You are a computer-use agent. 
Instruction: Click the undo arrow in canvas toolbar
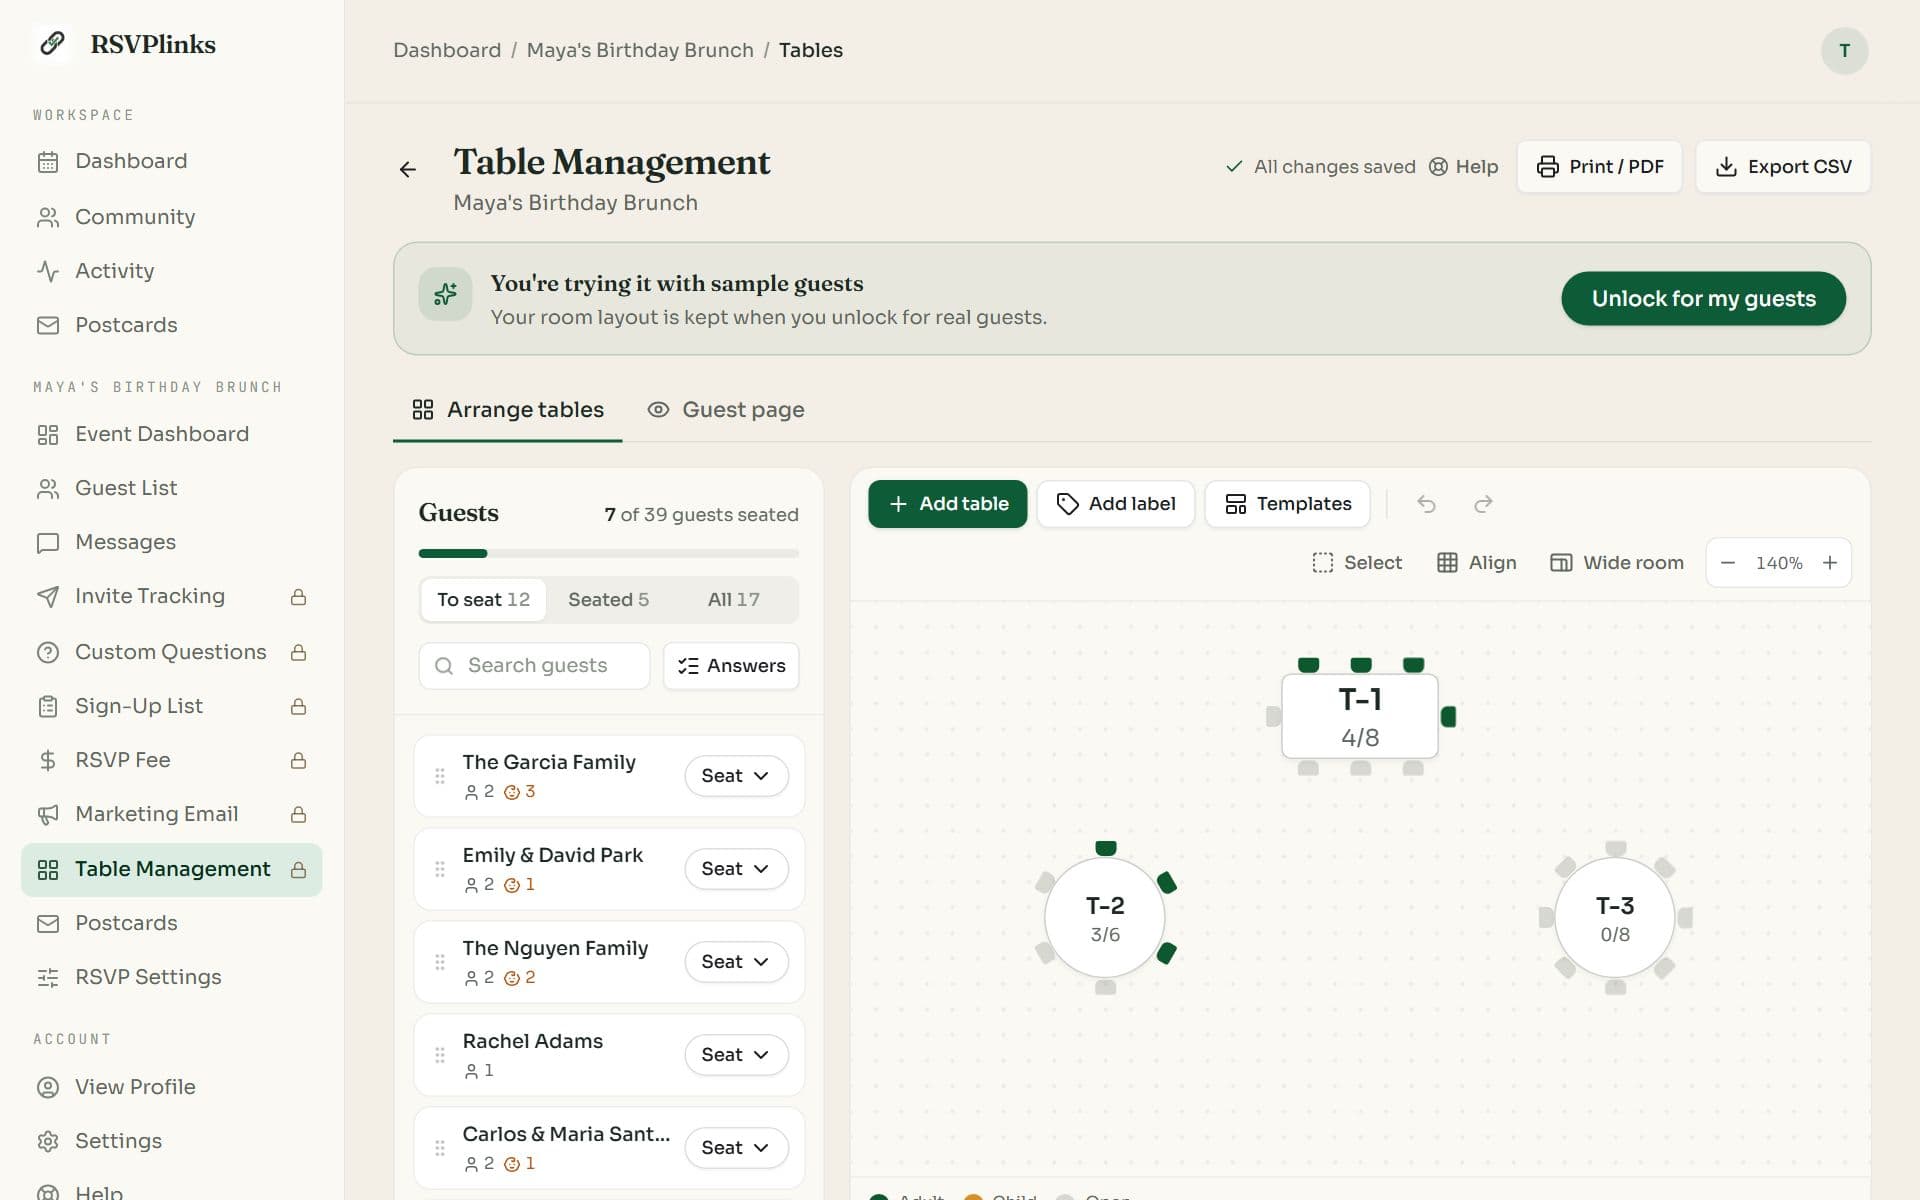[1427, 504]
